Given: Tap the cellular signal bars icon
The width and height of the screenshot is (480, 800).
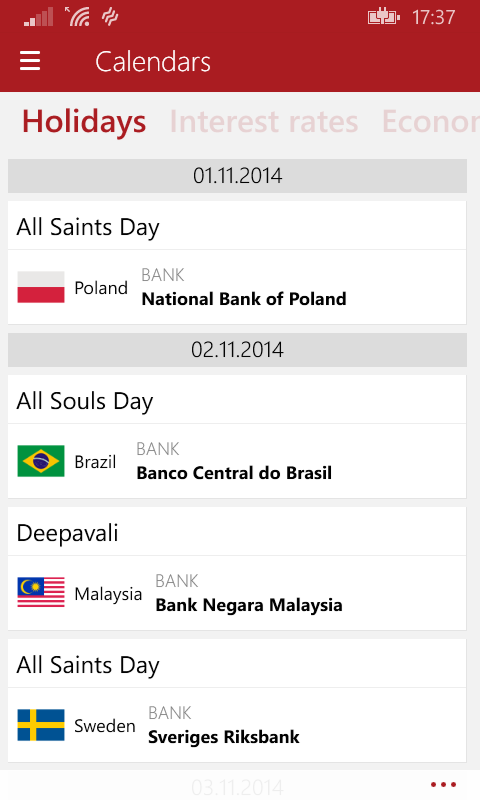Looking at the screenshot, I should 39,17.
